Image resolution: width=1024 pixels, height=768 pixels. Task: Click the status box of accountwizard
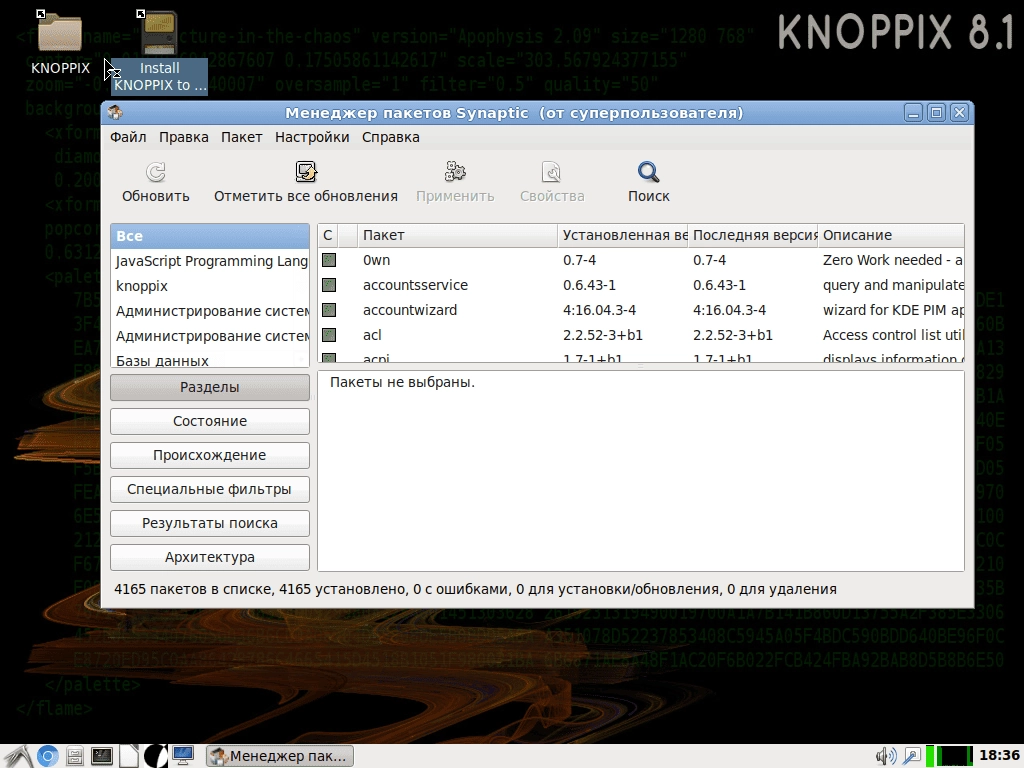[329, 310]
